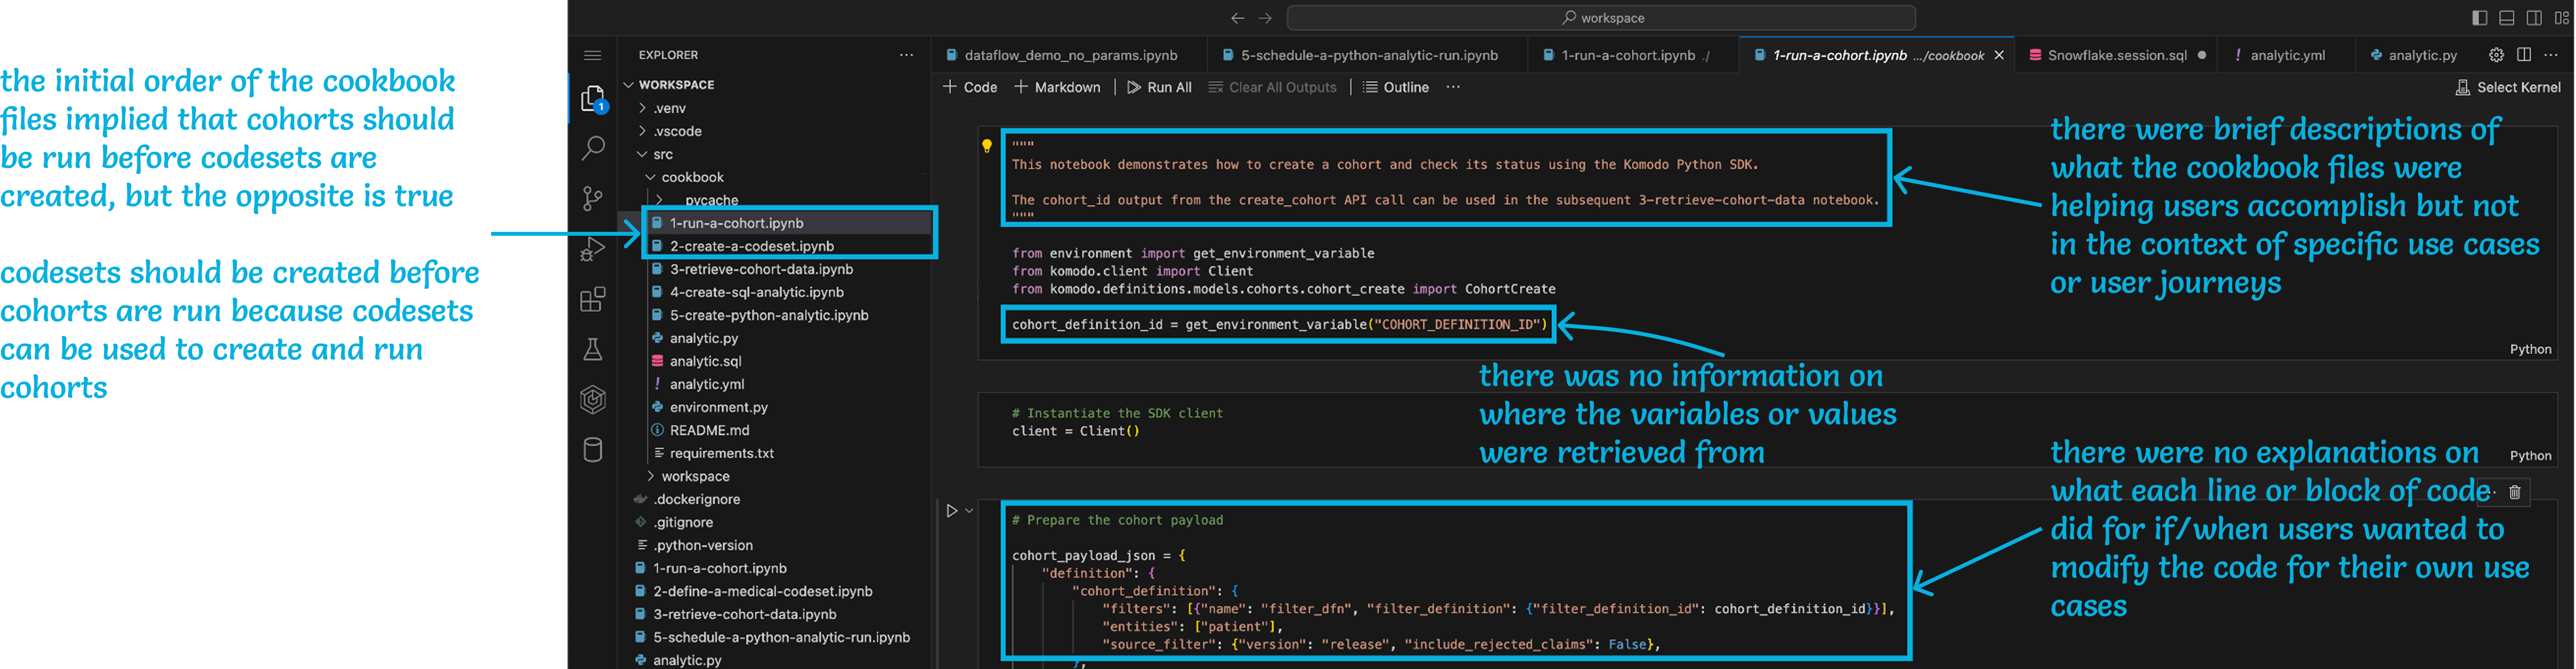Toggle primary side bar visibility
This screenshot has height=669, width=2576.
point(2479,18)
